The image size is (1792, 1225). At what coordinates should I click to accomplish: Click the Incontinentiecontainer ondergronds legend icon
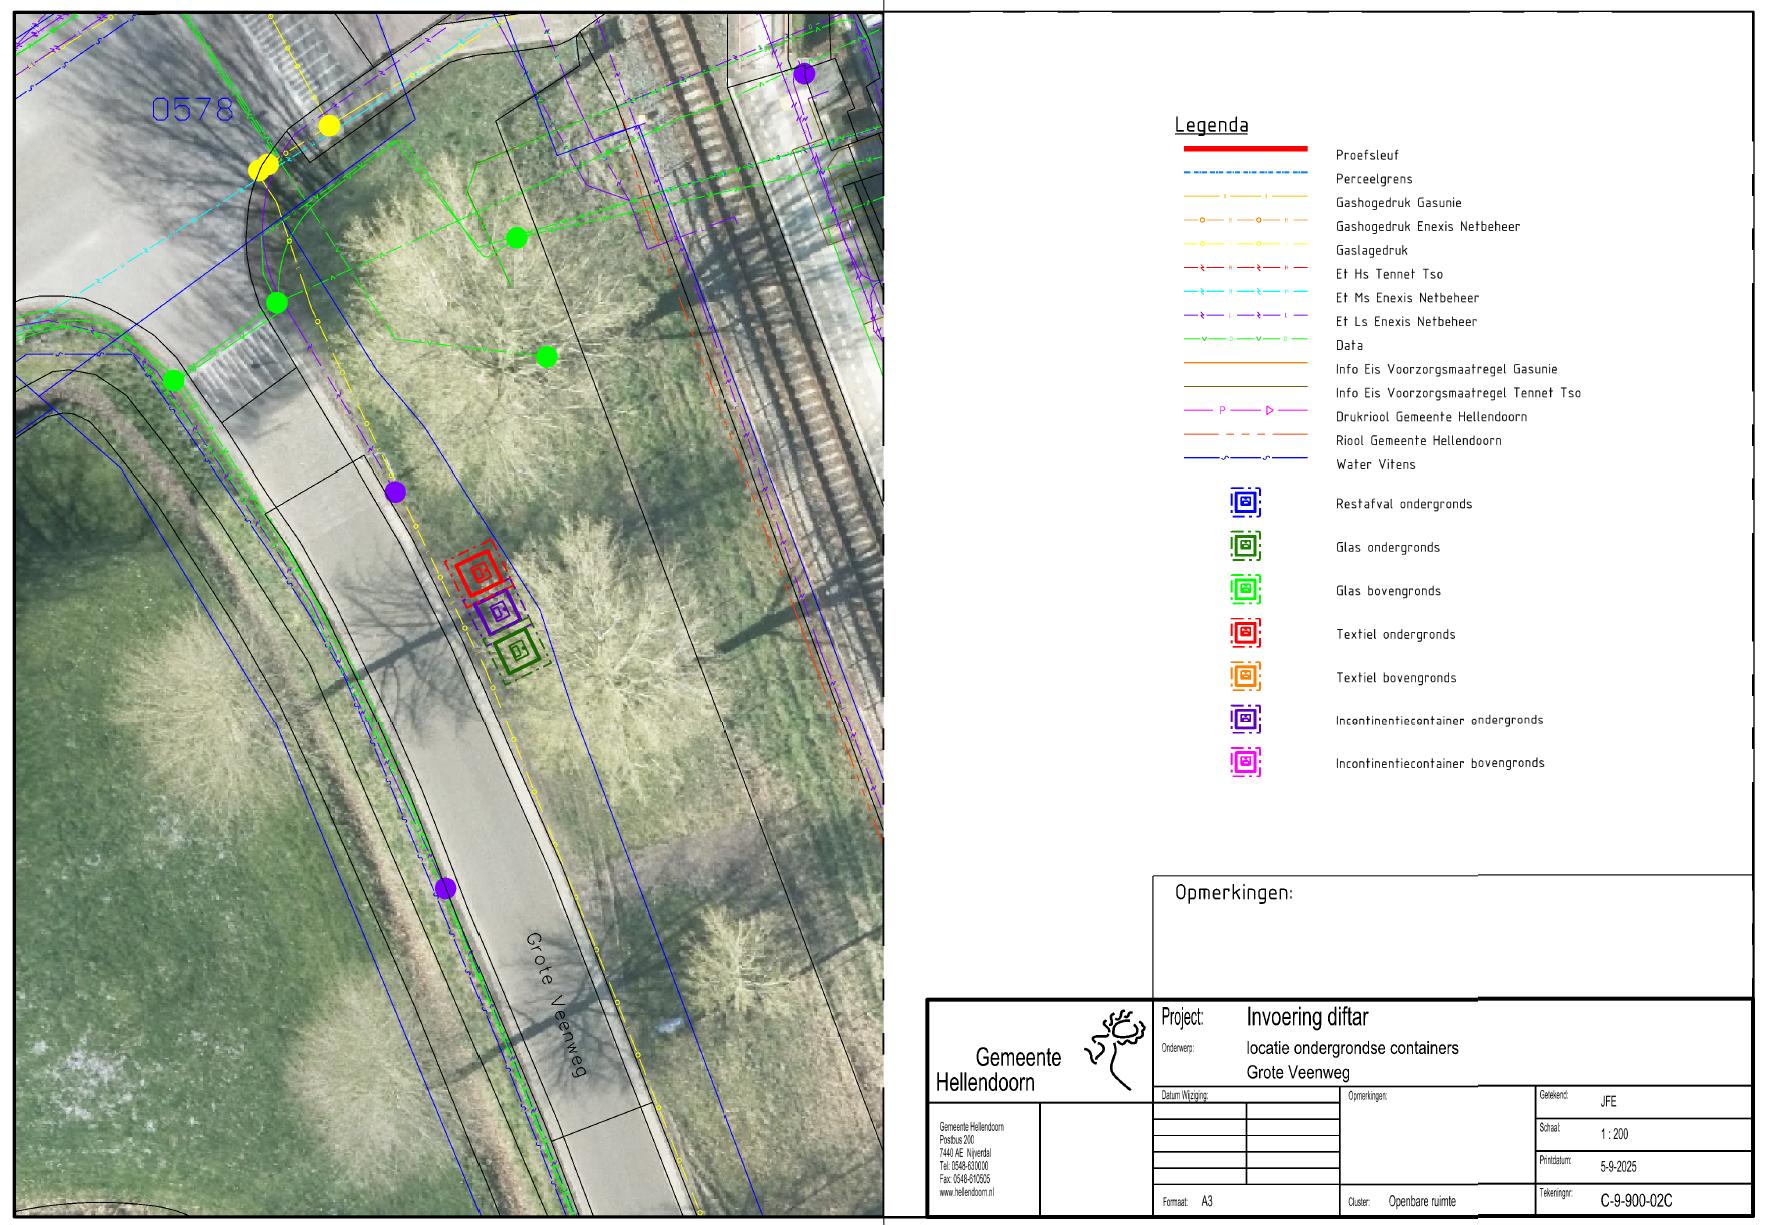pyautogui.click(x=1245, y=719)
